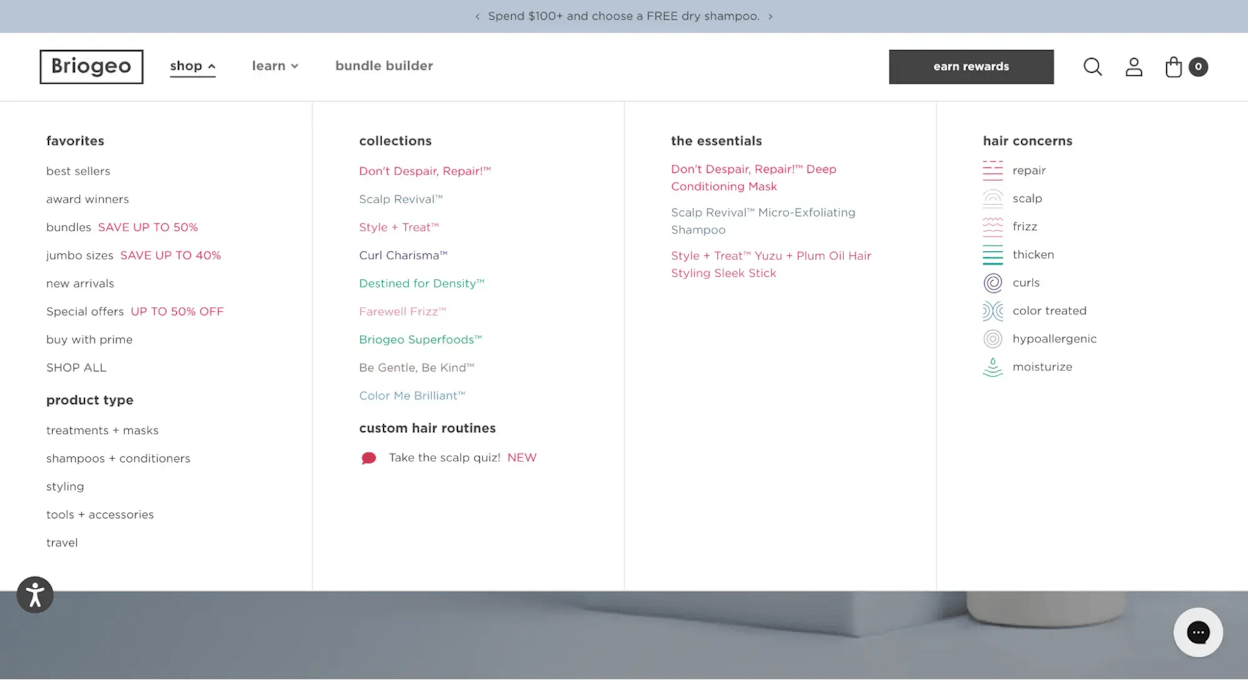
Task: Open the chat bubble widget
Action: (1198, 632)
